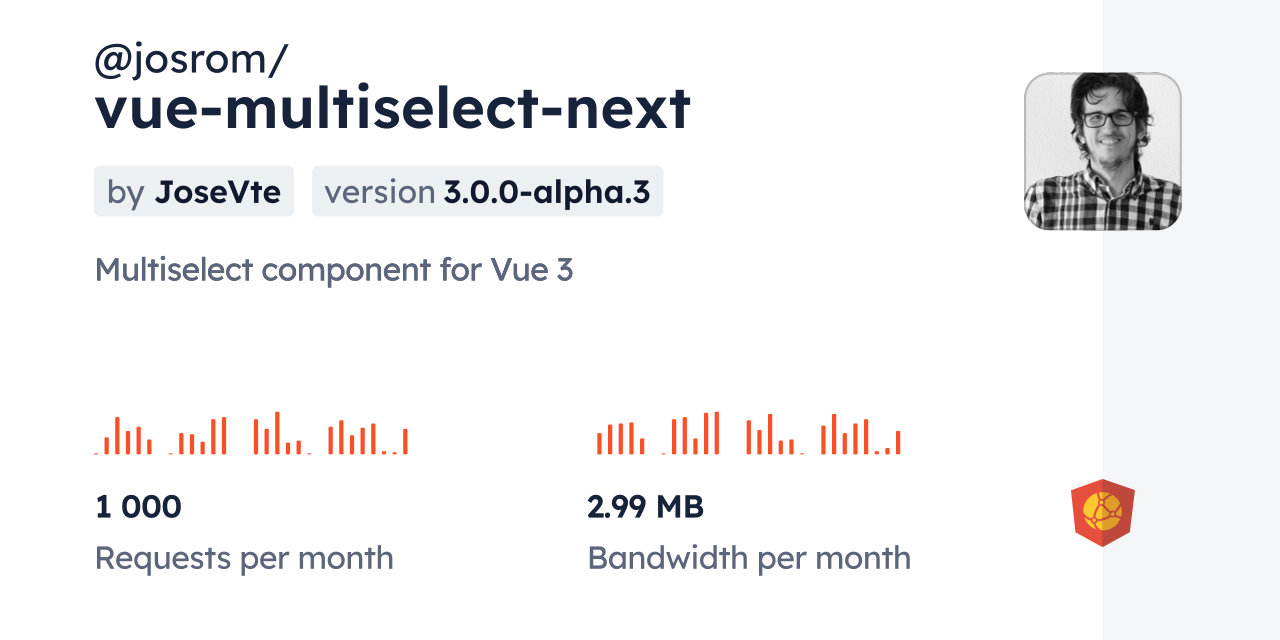Click the @josrom/ scope text
The height and width of the screenshot is (640, 1280).
(x=191, y=61)
